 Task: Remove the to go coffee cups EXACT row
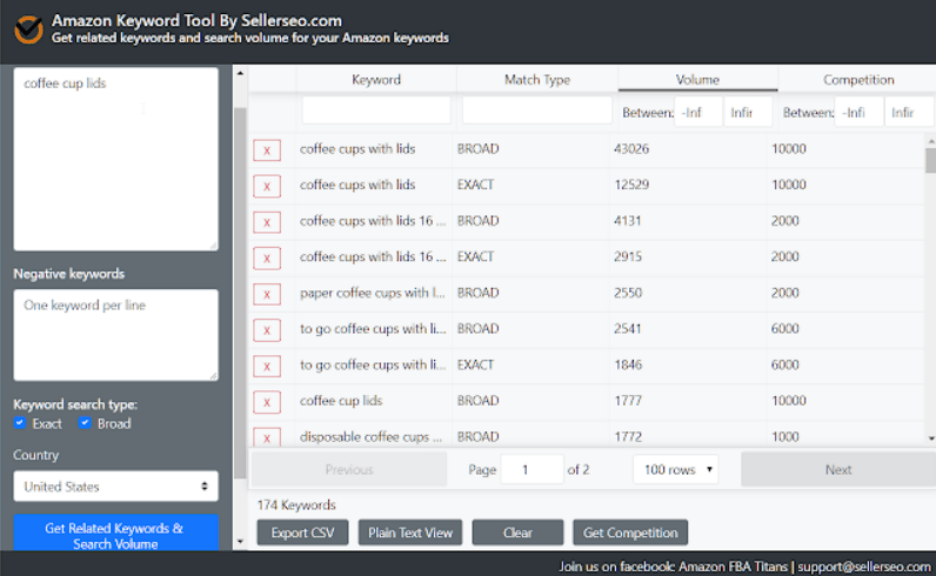(267, 366)
